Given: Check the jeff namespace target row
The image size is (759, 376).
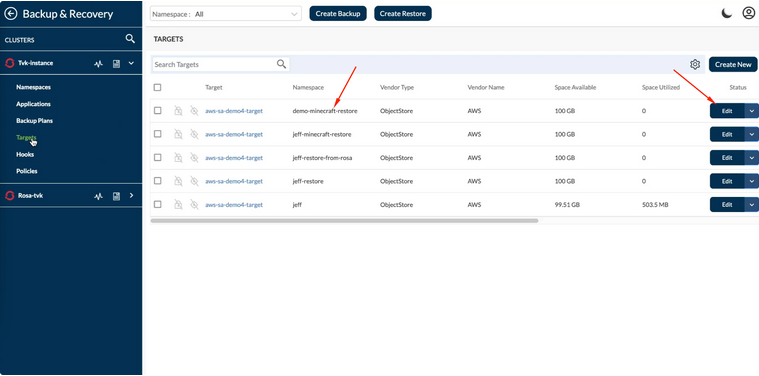Looking at the screenshot, I should (157, 205).
